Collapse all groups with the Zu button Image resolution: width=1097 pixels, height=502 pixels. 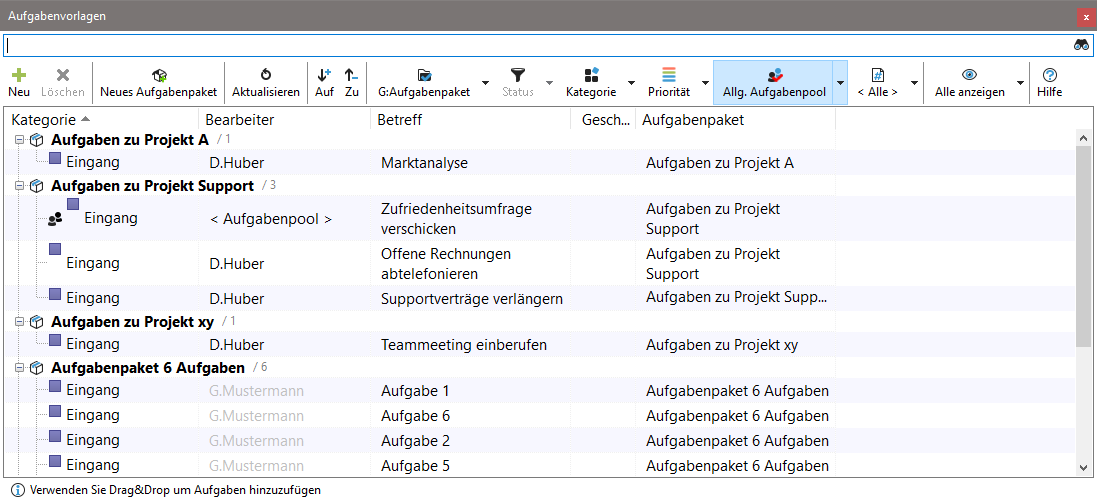tap(351, 82)
